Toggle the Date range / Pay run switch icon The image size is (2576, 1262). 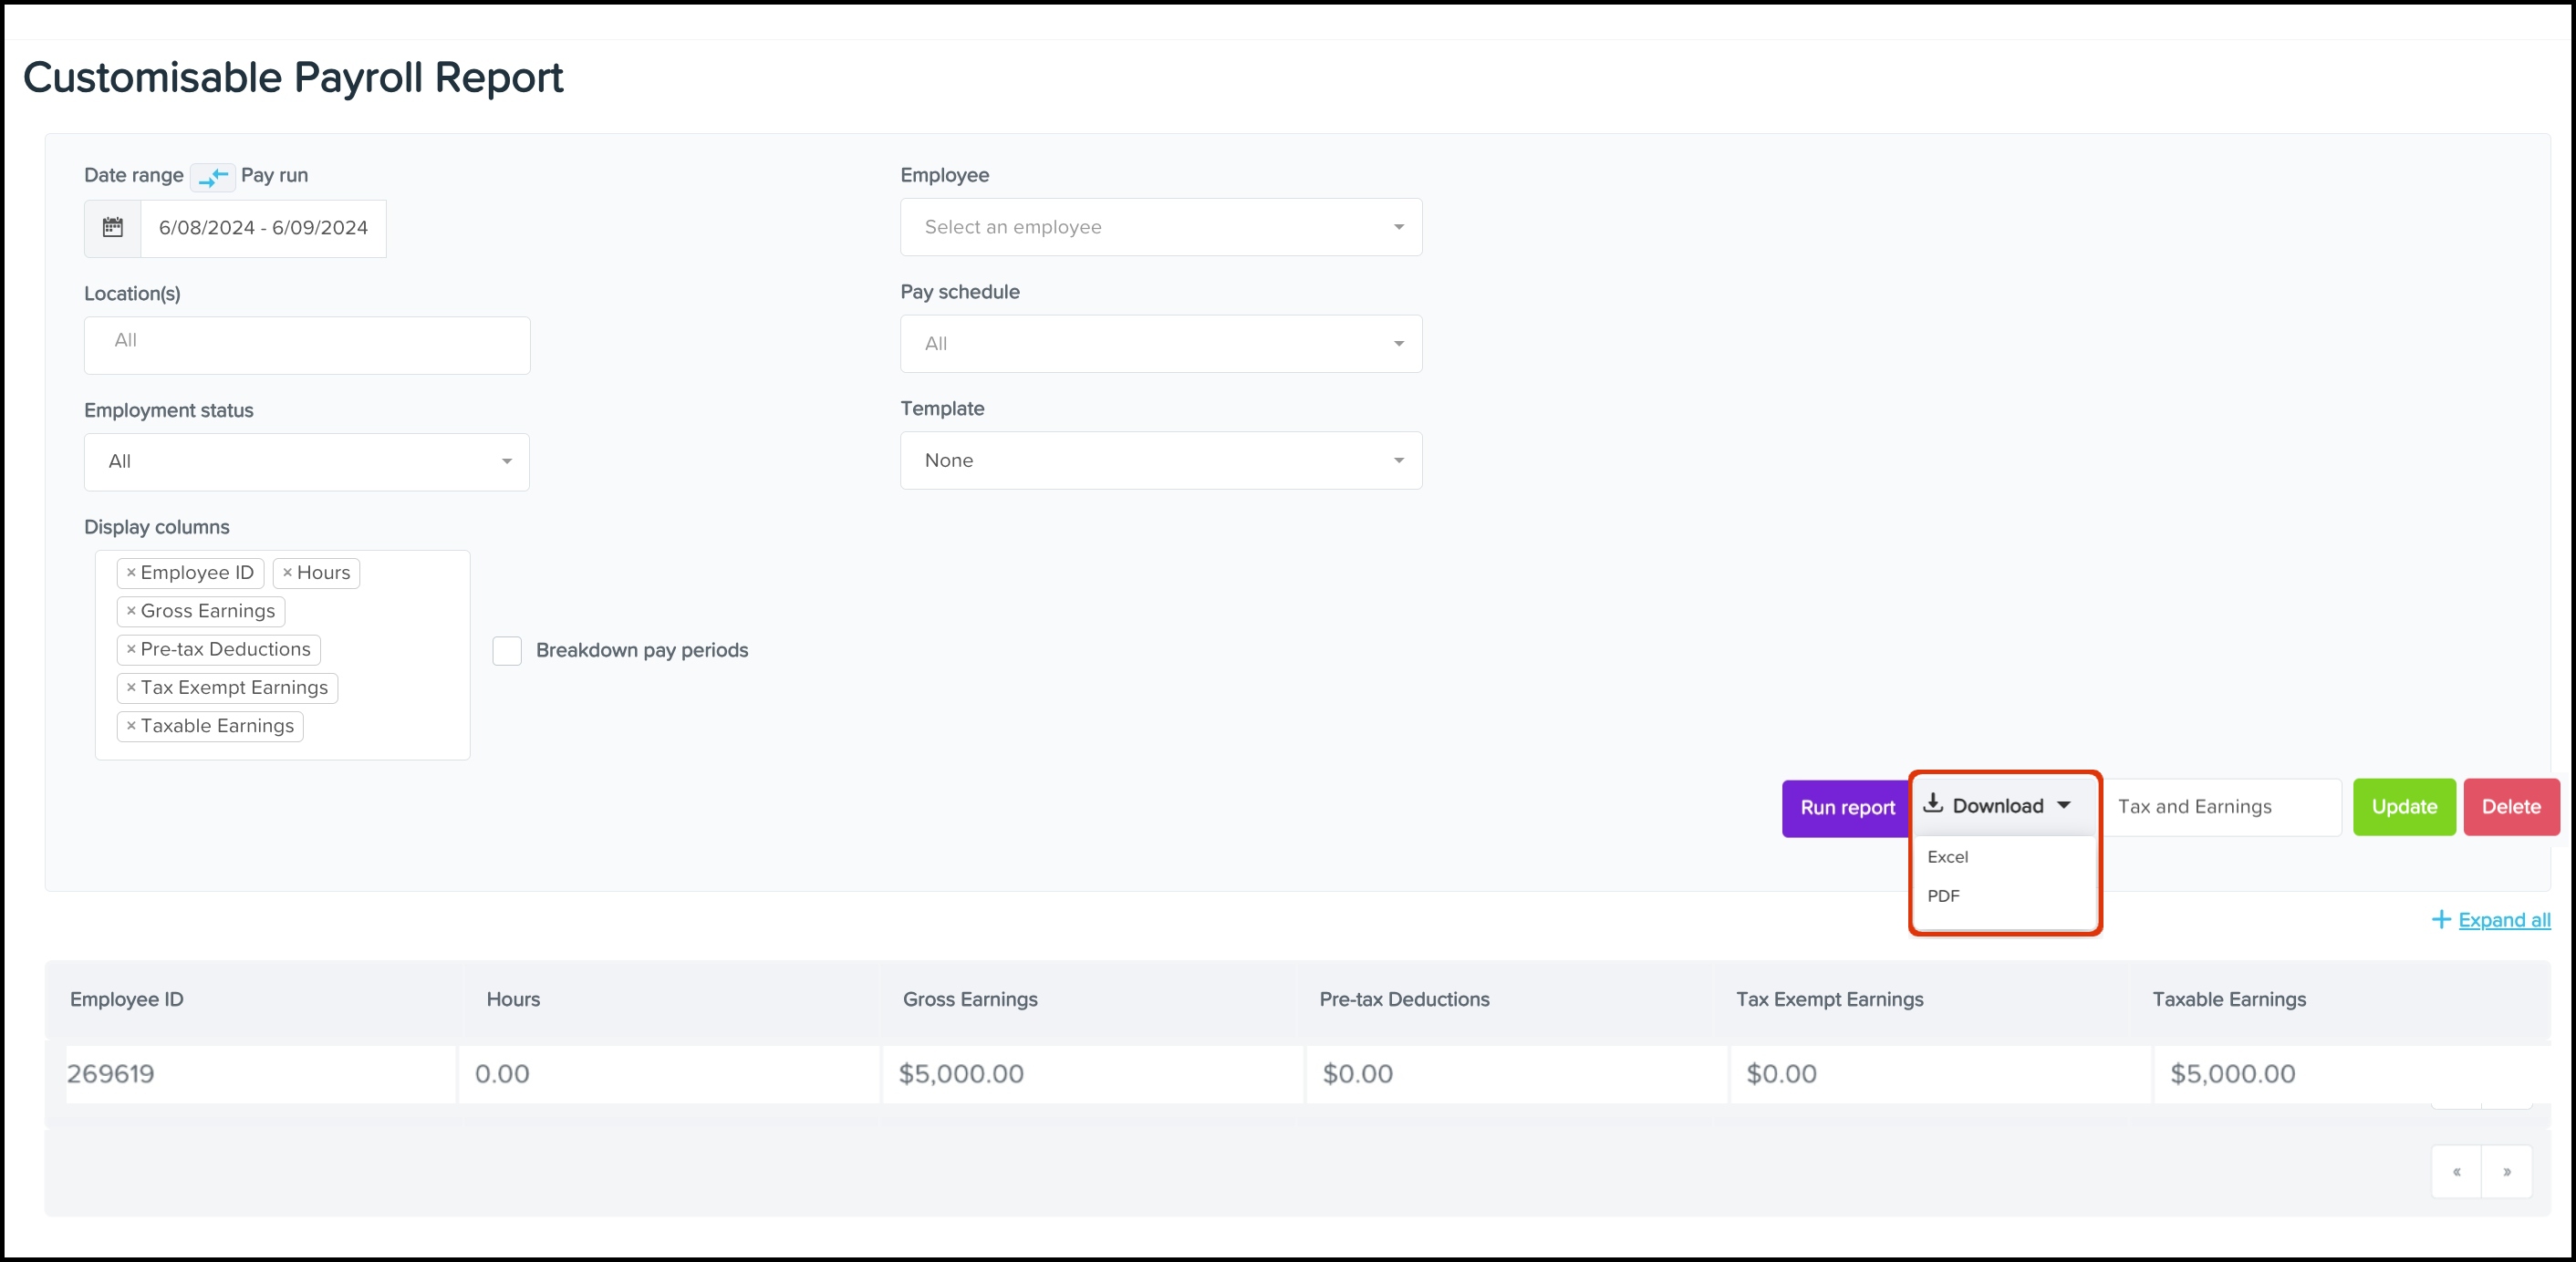click(x=213, y=177)
